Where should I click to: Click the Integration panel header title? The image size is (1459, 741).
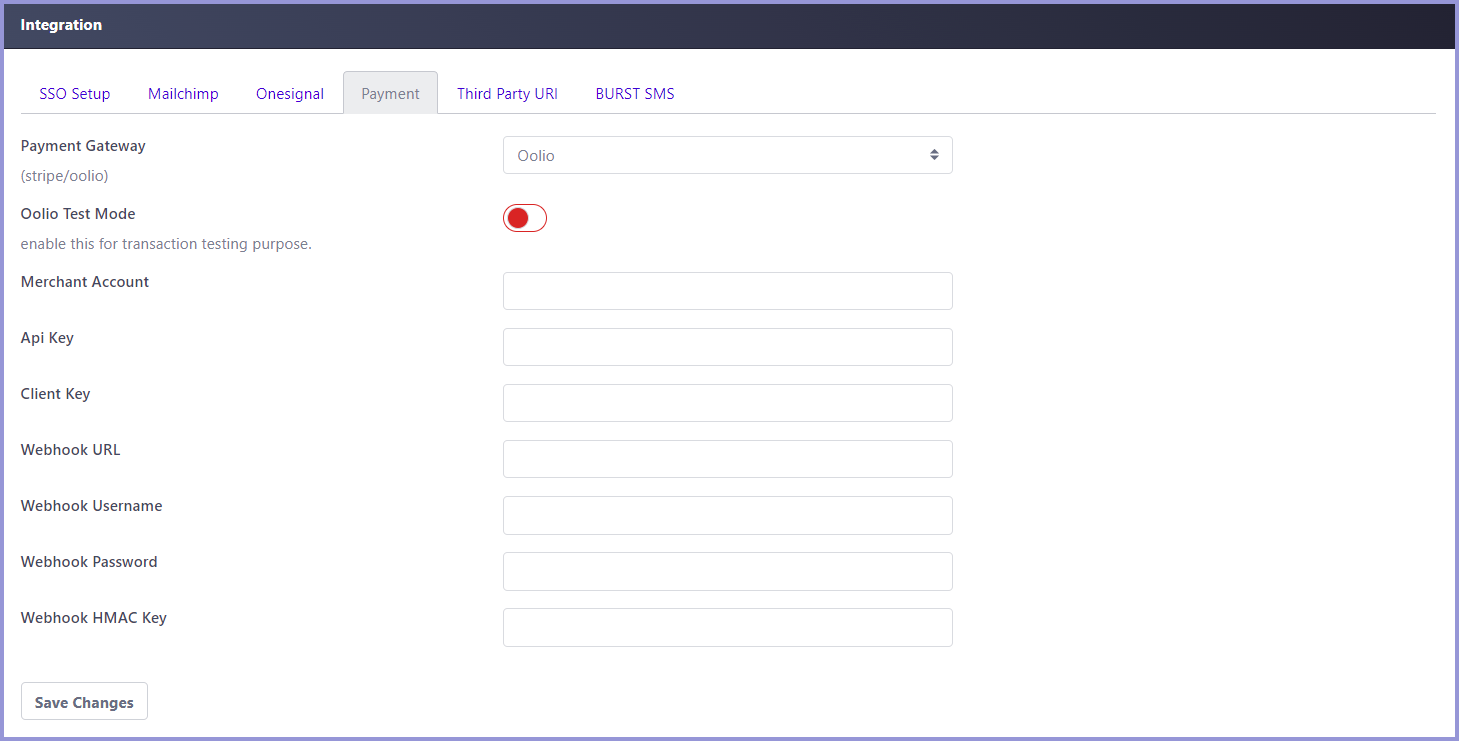click(x=61, y=25)
